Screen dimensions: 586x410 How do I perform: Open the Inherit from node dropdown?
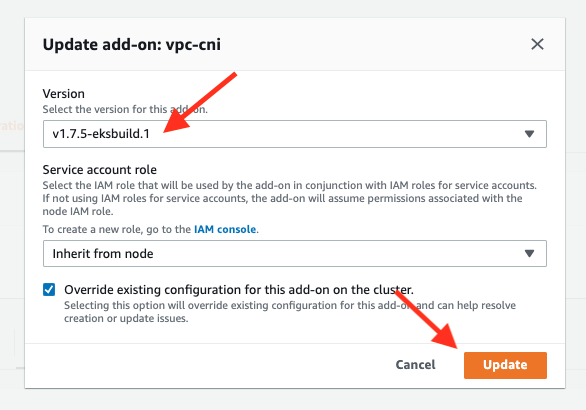294,253
